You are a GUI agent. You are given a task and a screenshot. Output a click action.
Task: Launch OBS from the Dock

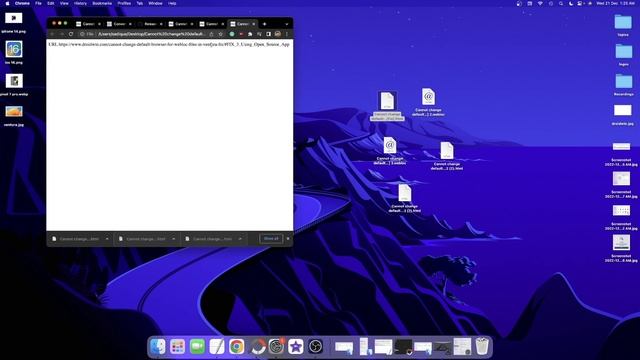[x=316, y=347]
